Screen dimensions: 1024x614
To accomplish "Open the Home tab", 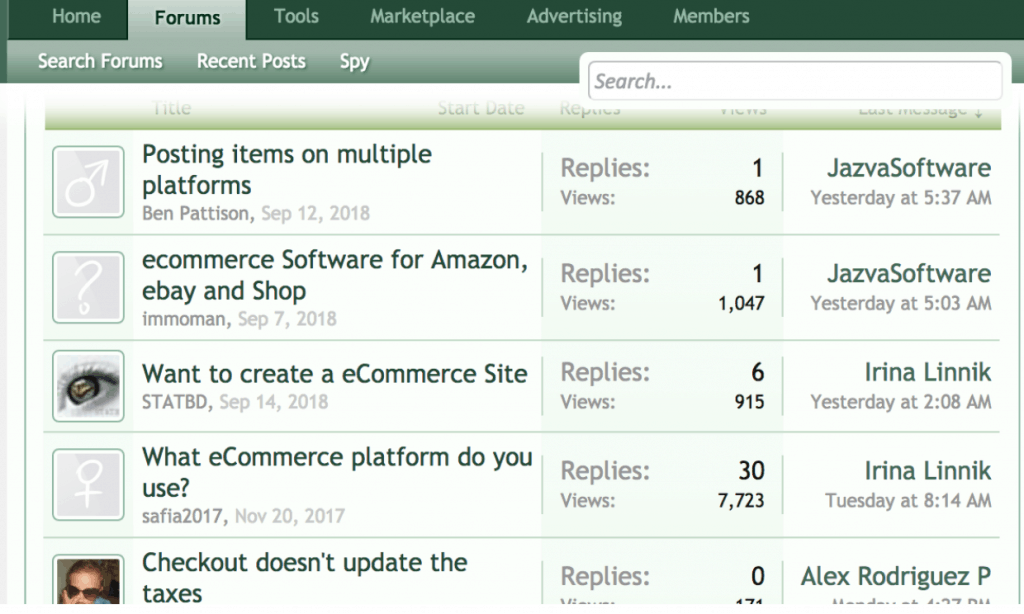I will click(x=76, y=17).
